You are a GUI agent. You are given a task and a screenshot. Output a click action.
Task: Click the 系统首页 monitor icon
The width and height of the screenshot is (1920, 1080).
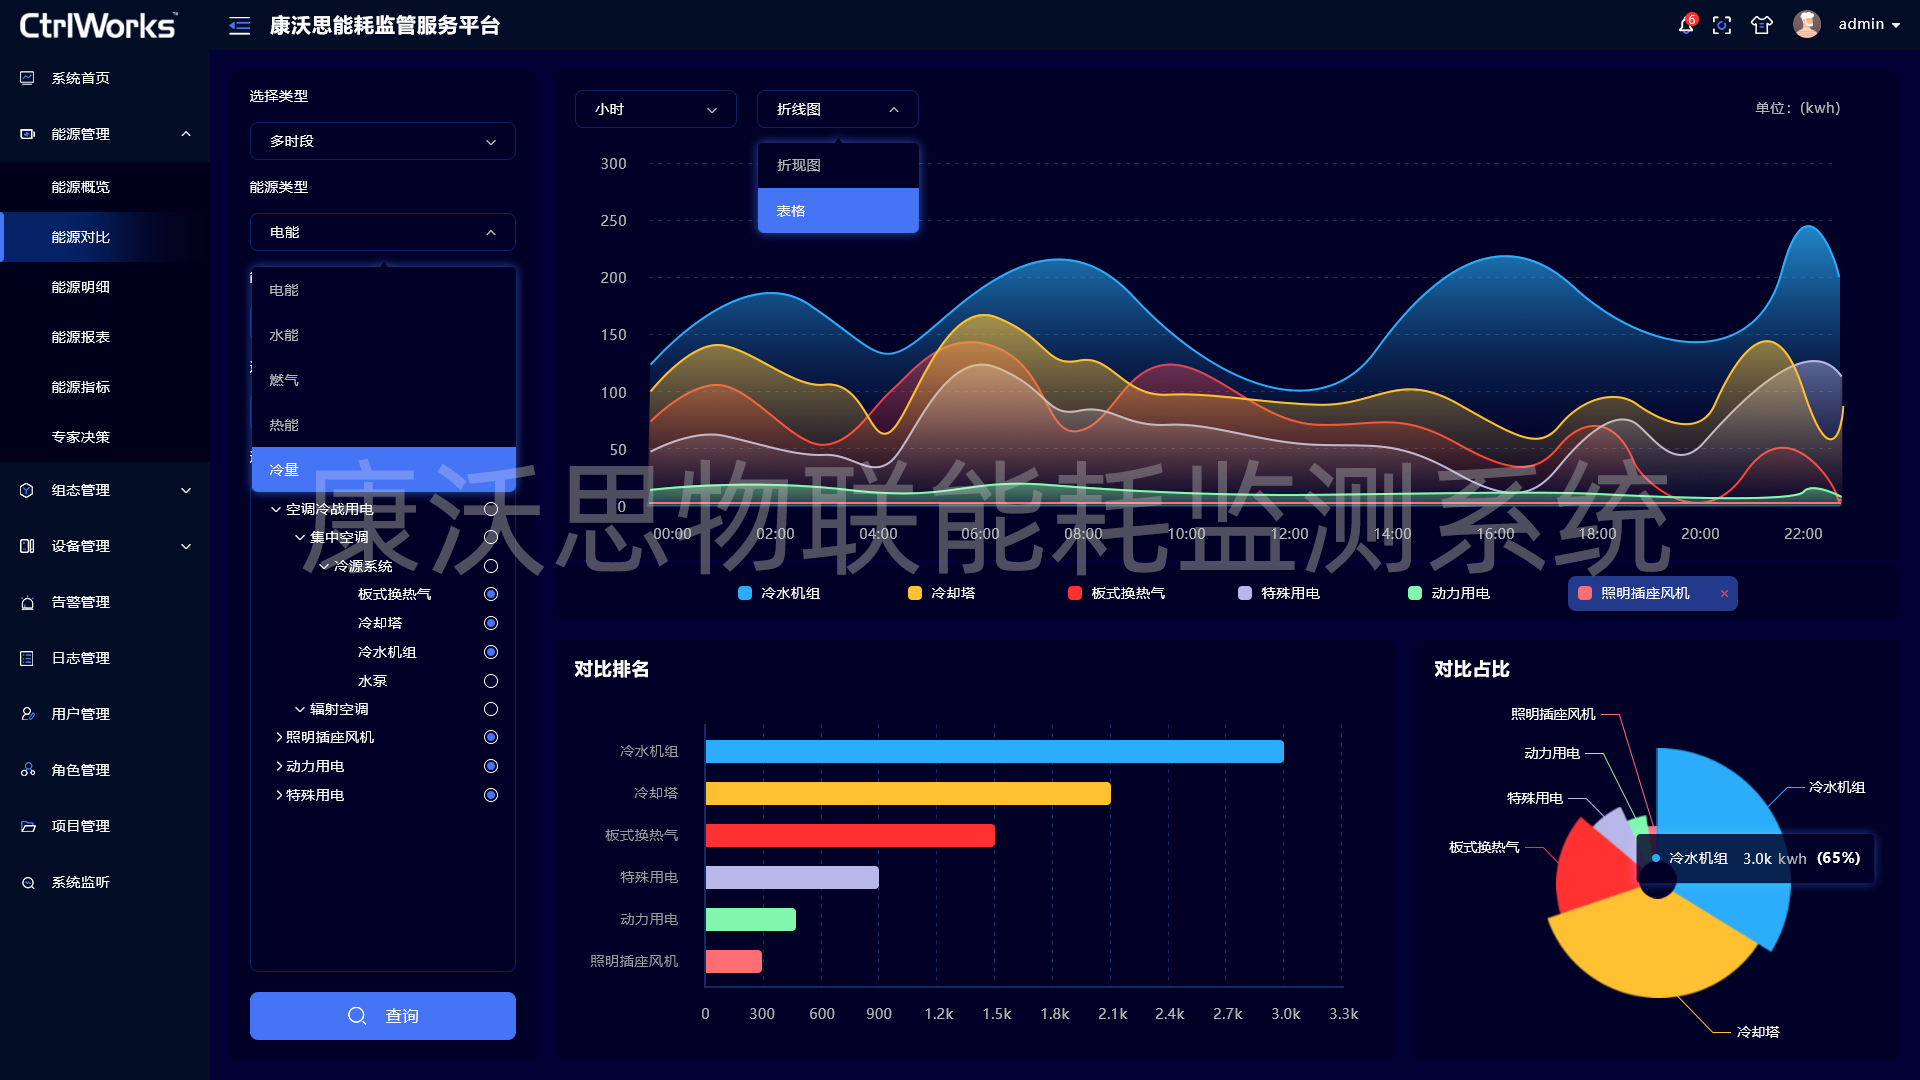point(28,78)
